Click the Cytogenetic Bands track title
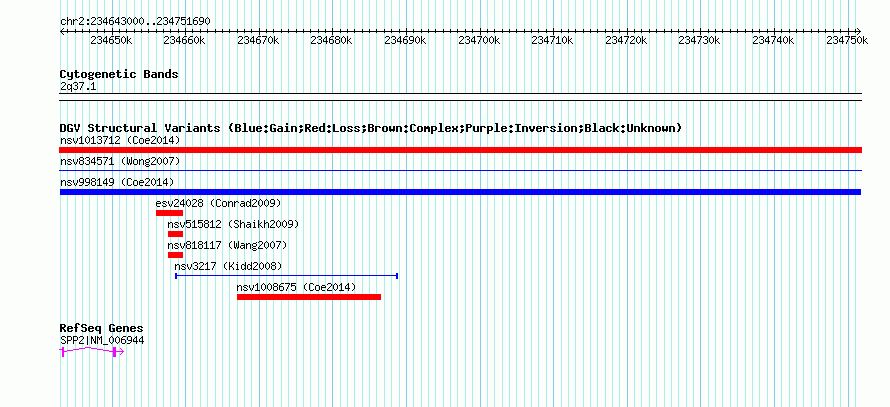This screenshot has height=407, width=890. click(119, 74)
